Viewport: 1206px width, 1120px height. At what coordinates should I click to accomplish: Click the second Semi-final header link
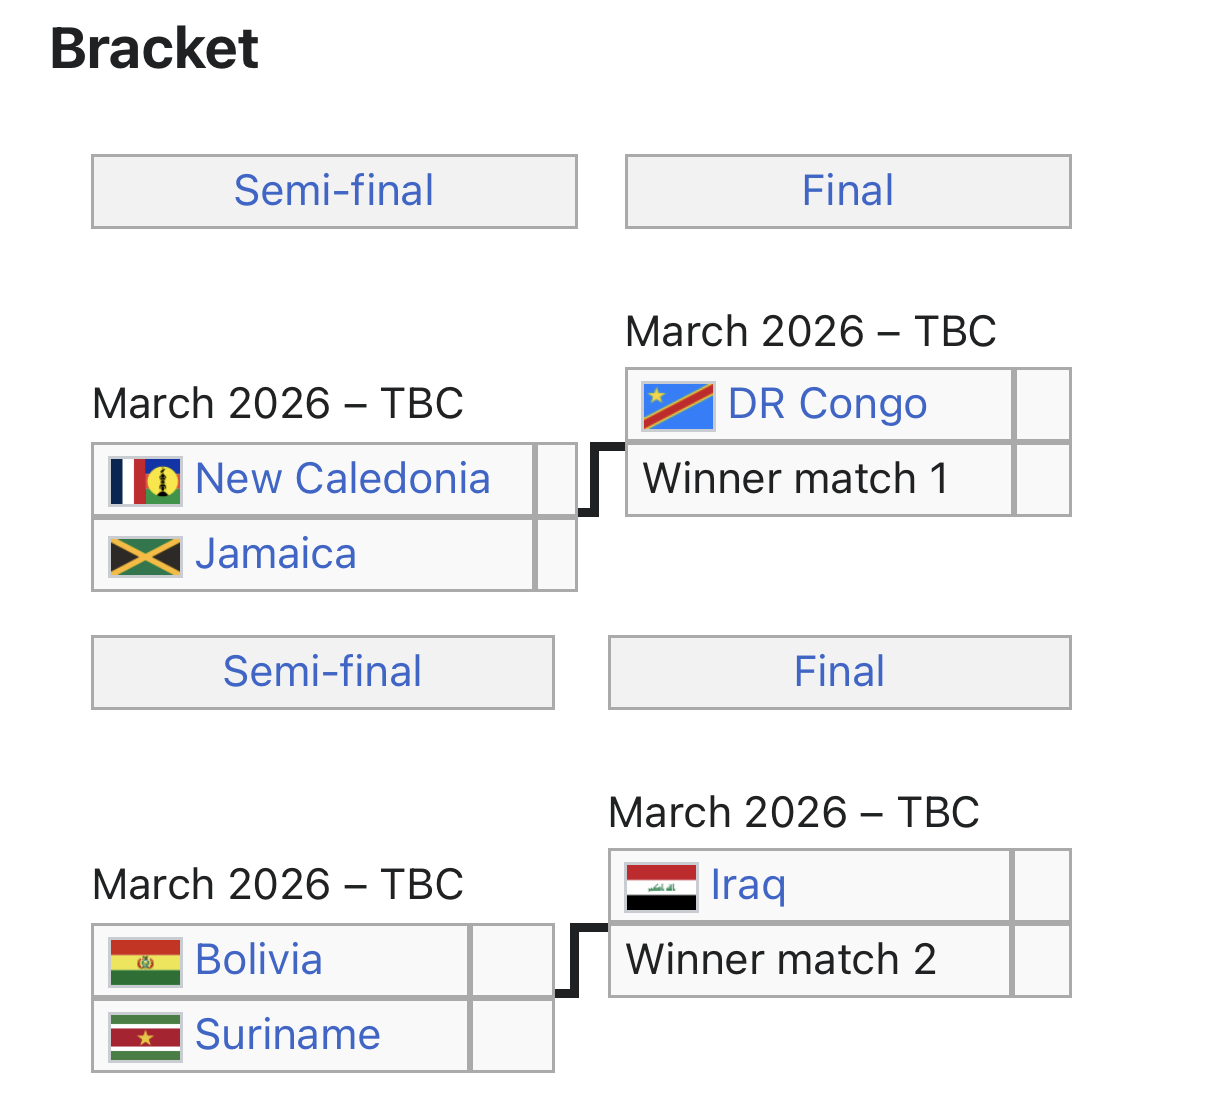click(322, 672)
